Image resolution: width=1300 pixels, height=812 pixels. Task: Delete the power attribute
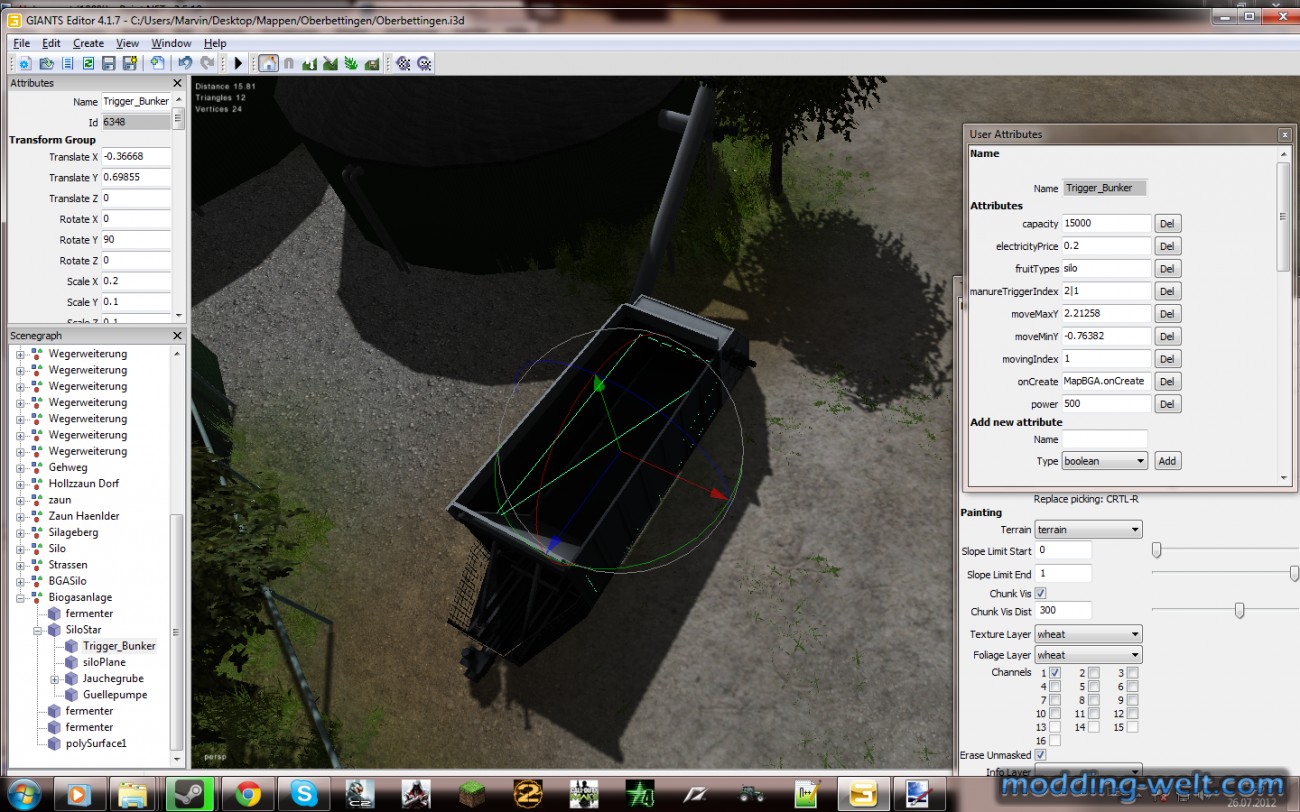1167,404
